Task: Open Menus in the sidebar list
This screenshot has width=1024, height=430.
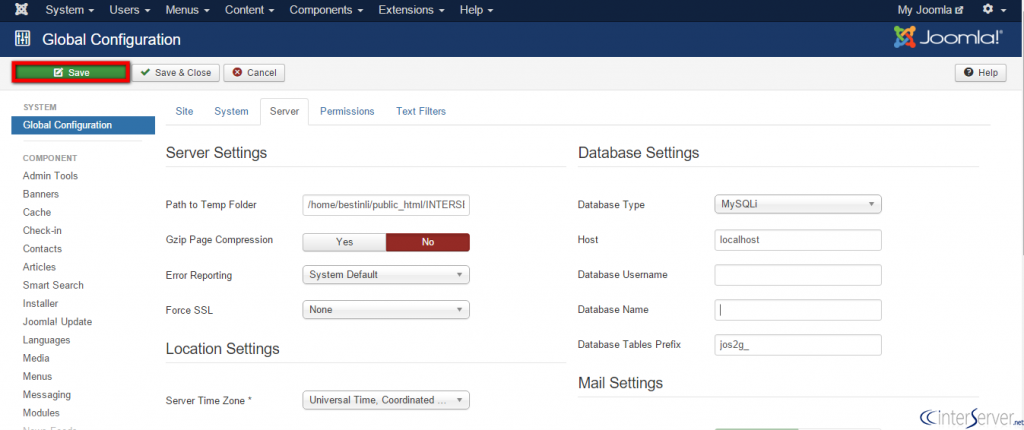Action: (37, 376)
